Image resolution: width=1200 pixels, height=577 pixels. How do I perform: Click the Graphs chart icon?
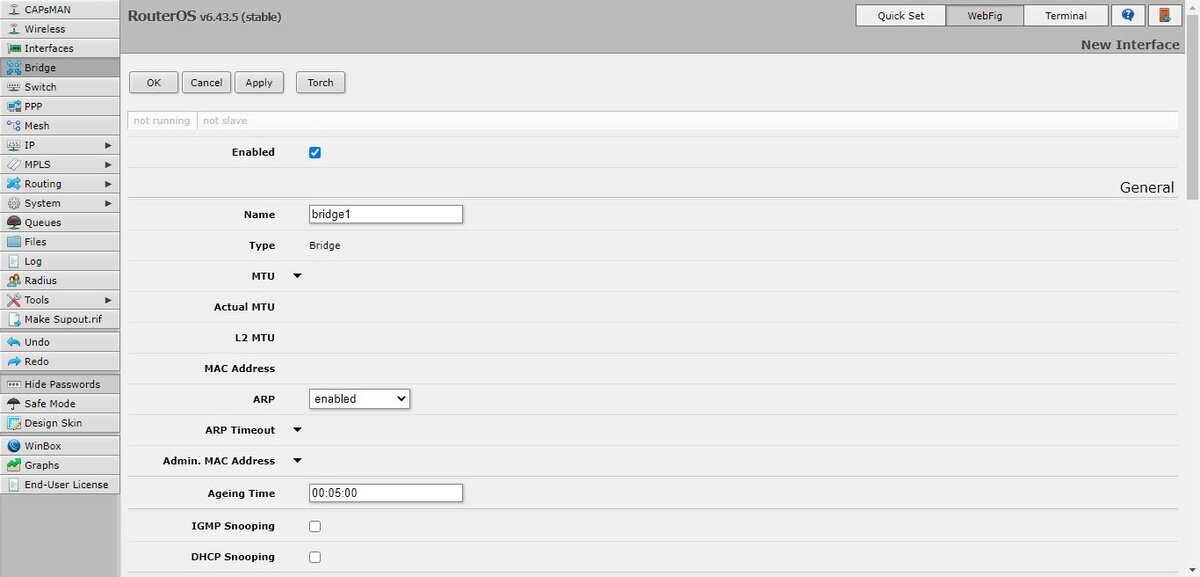pyautogui.click(x=14, y=465)
